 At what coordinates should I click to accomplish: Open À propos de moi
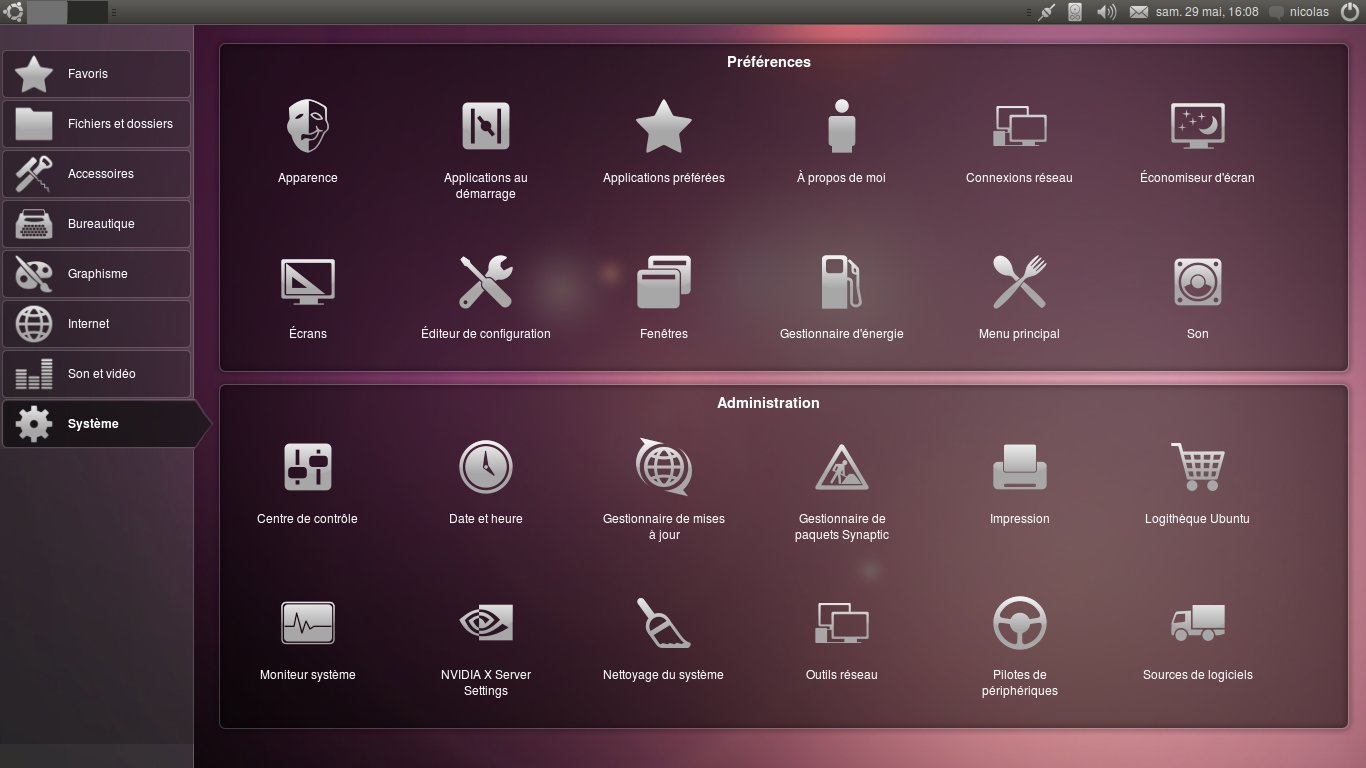coord(841,142)
